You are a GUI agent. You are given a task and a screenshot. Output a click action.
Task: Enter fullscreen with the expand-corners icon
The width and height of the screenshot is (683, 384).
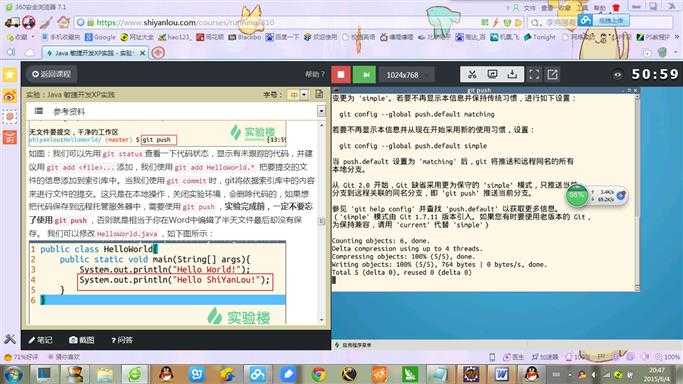point(534,74)
